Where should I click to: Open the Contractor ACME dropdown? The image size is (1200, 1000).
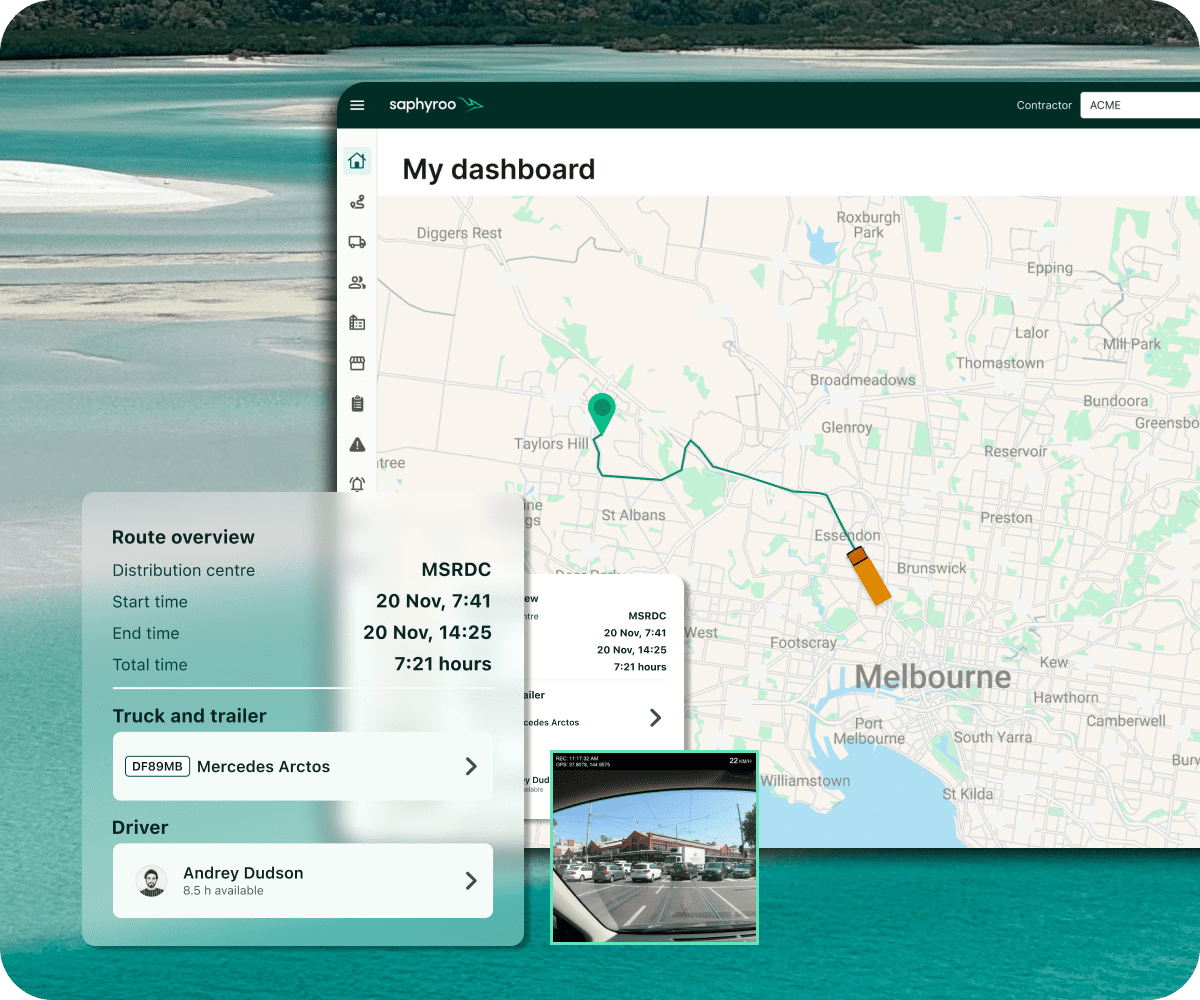tap(1140, 105)
